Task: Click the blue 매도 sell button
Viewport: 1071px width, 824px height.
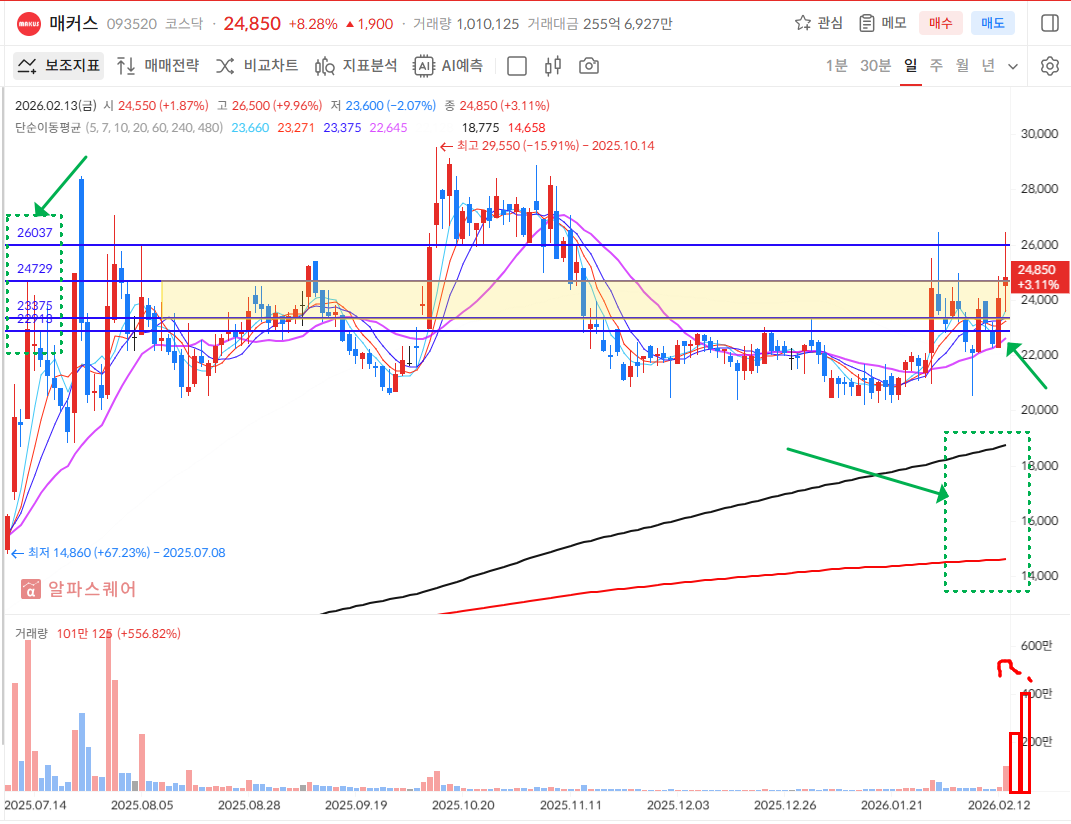Action: (x=992, y=23)
